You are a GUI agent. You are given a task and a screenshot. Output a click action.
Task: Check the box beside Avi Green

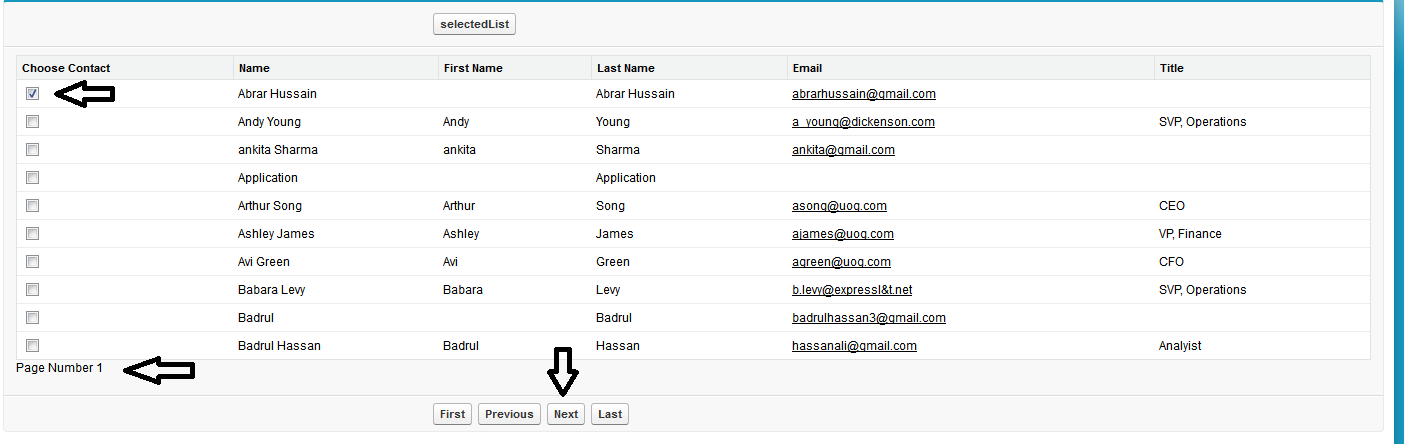click(33, 262)
